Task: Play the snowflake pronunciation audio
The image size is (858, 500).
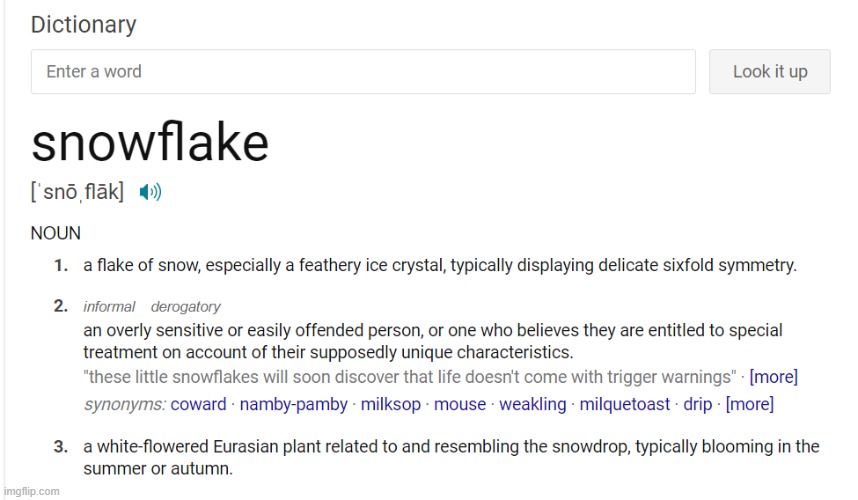Action: (150, 192)
